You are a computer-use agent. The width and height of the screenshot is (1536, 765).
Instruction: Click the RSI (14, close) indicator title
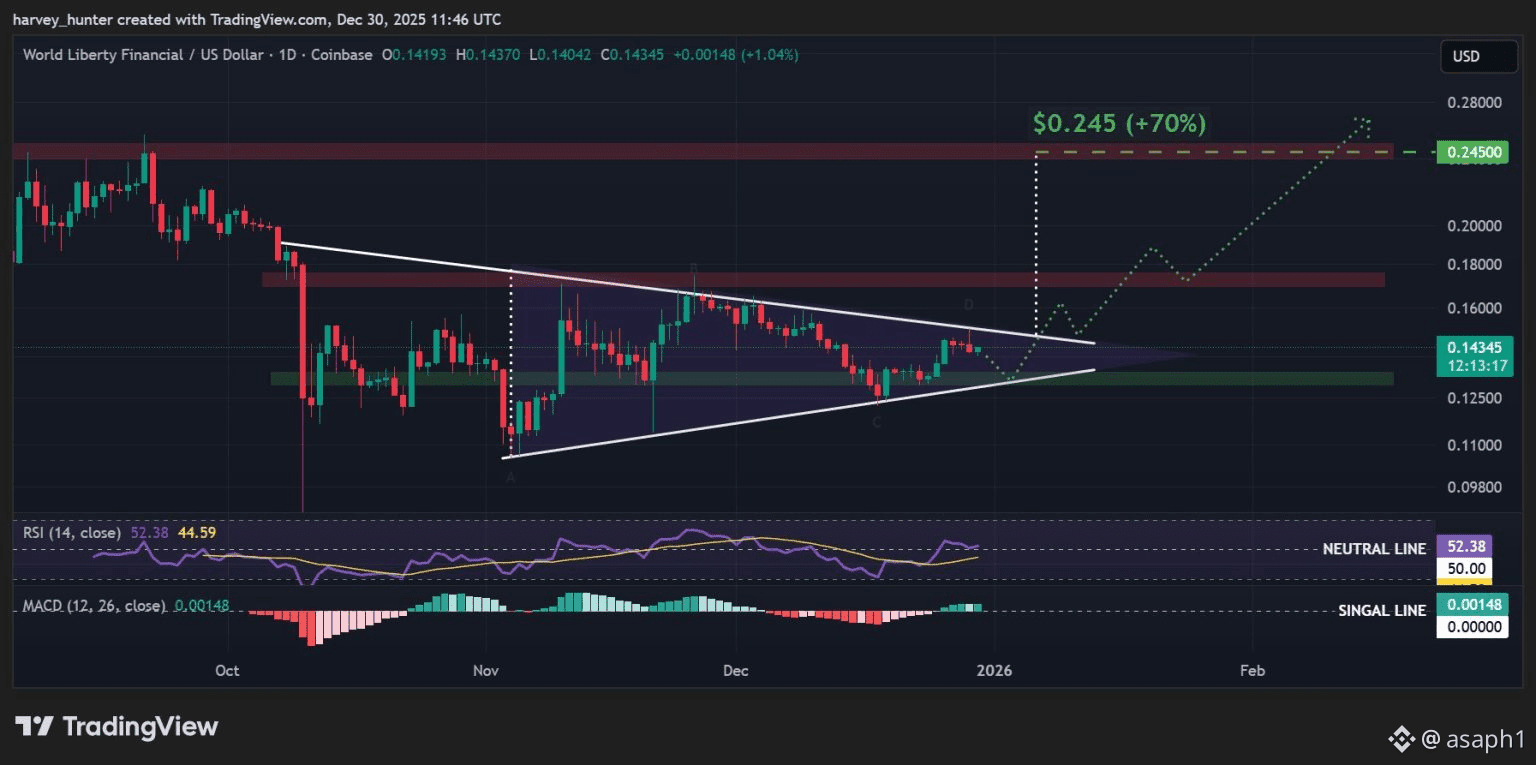72,533
